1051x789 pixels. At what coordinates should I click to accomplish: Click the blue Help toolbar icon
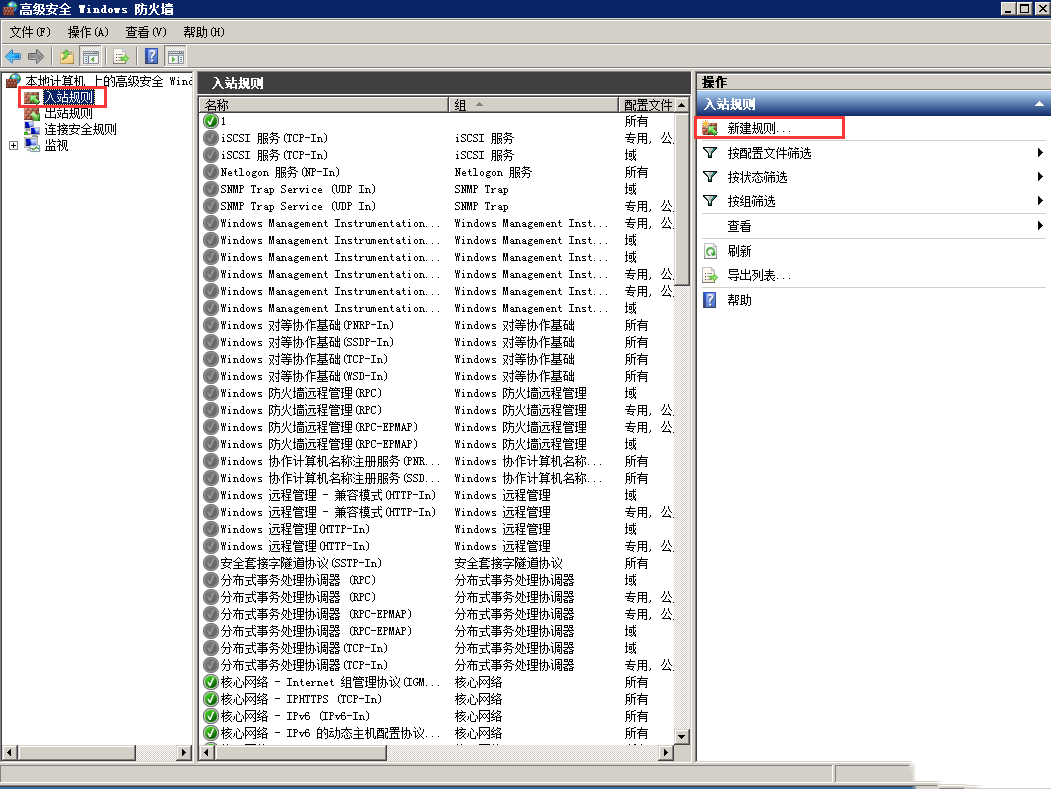point(152,57)
